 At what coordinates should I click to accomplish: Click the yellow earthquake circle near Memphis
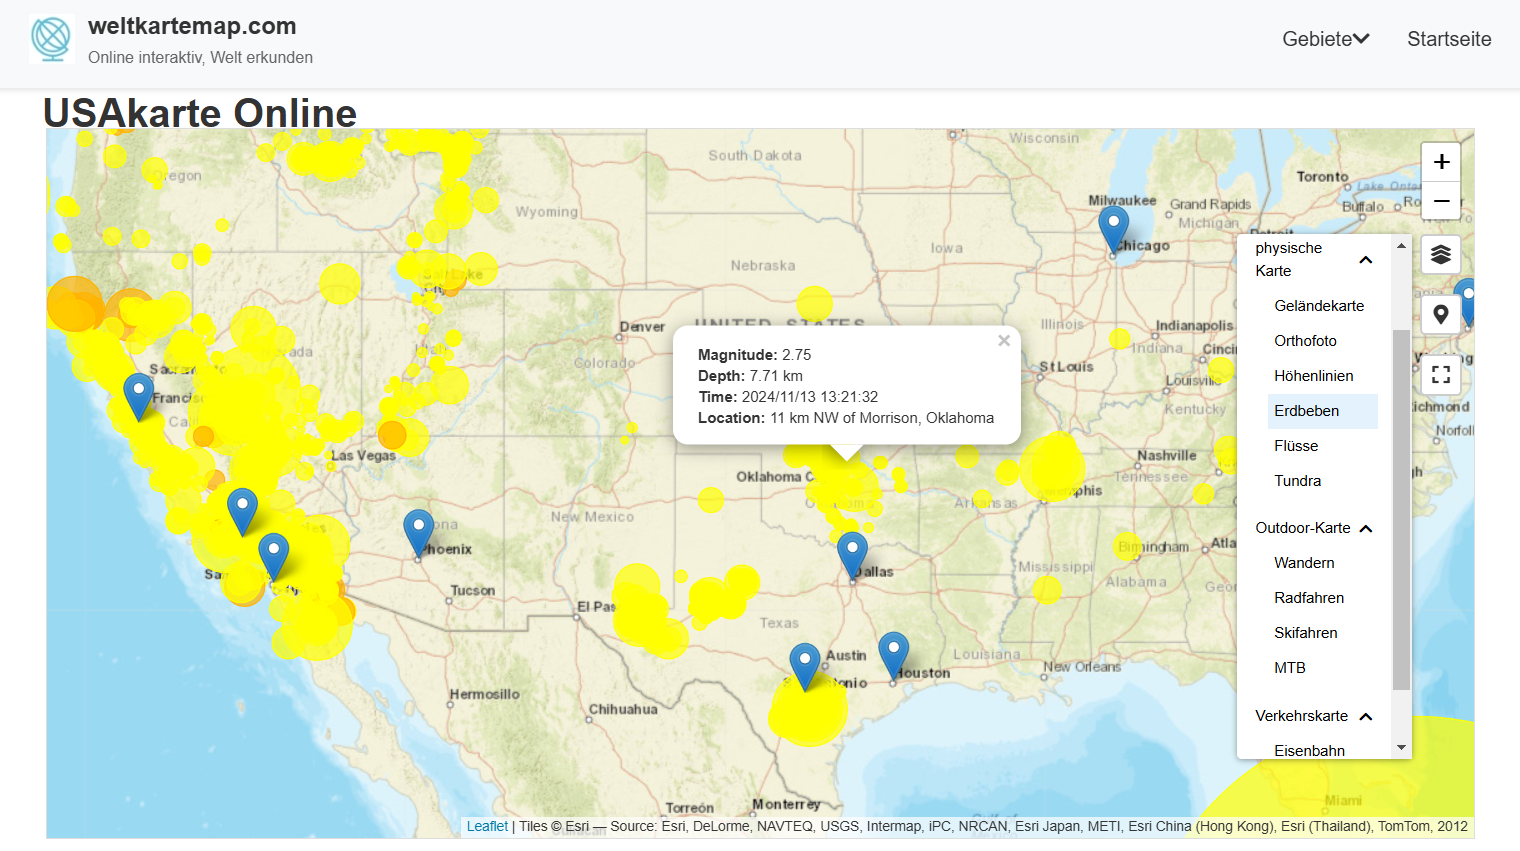click(x=1052, y=467)
